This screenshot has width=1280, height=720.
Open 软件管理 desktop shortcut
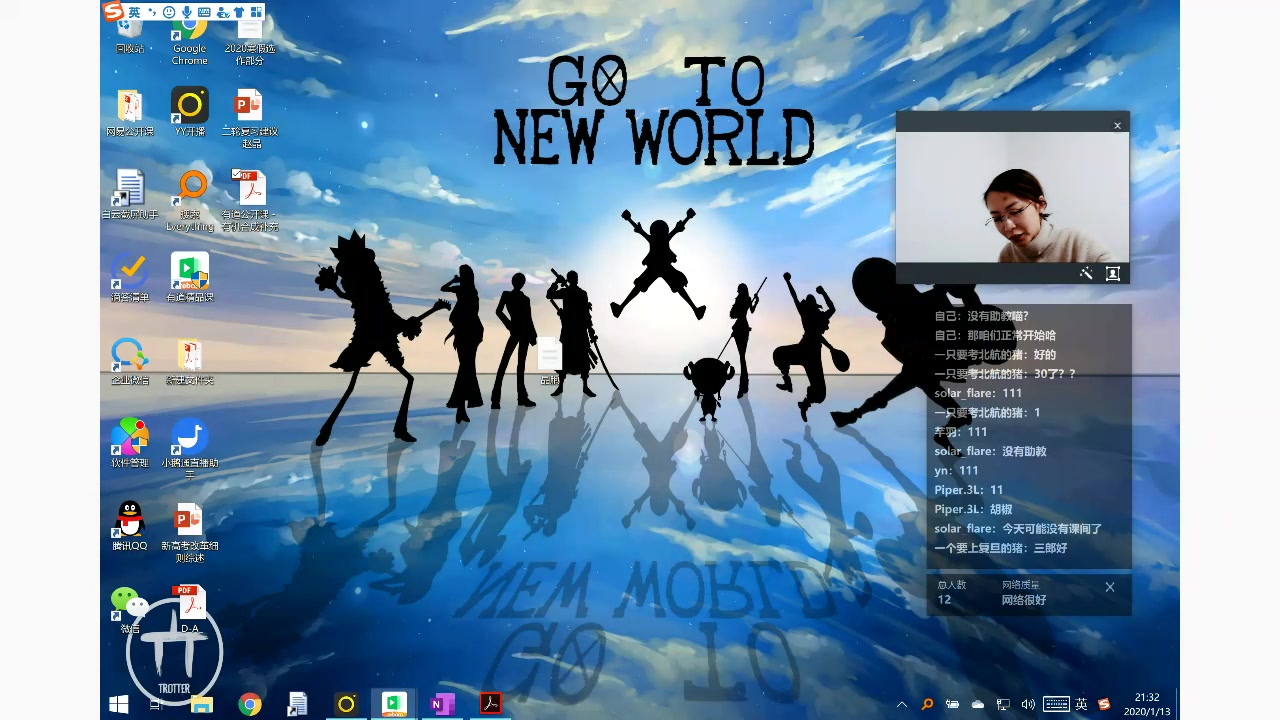[x=130, y=443]
